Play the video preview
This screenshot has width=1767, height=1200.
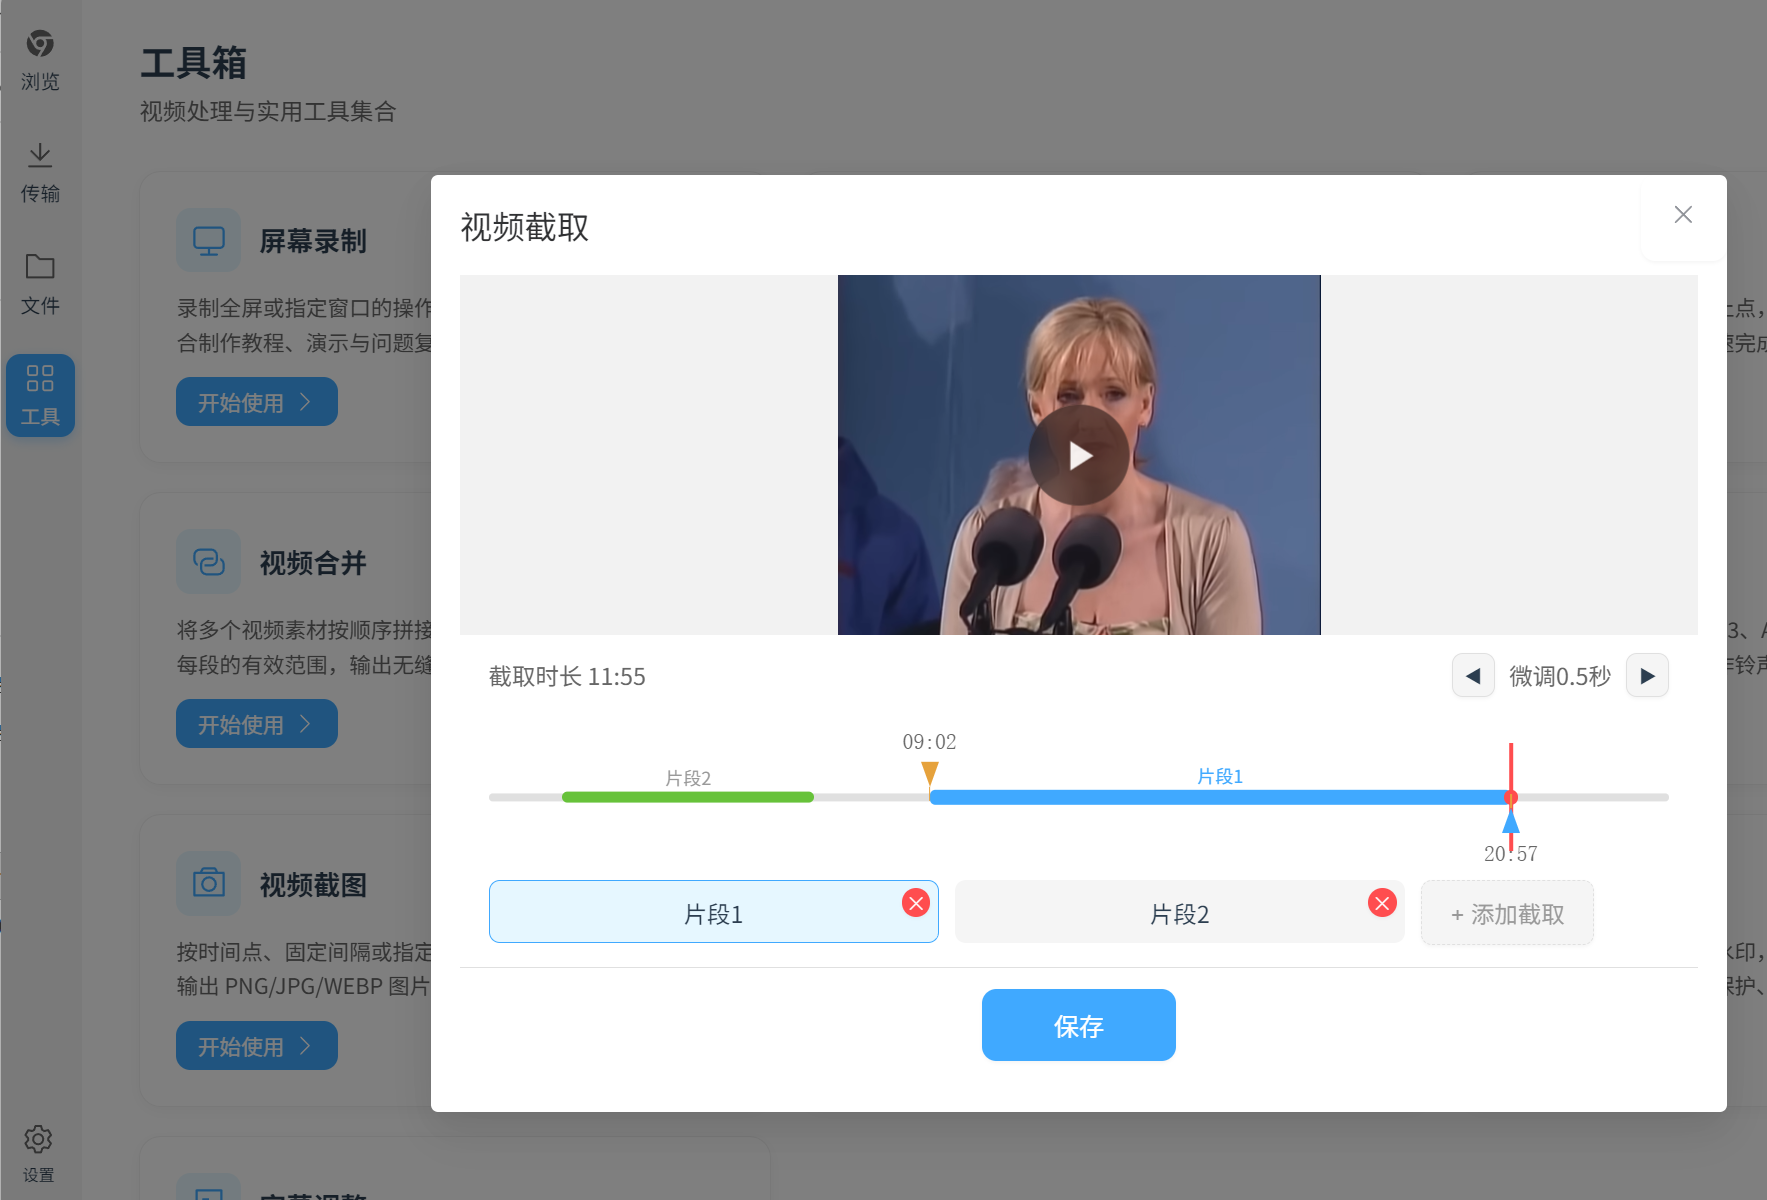pos(1079,455)
